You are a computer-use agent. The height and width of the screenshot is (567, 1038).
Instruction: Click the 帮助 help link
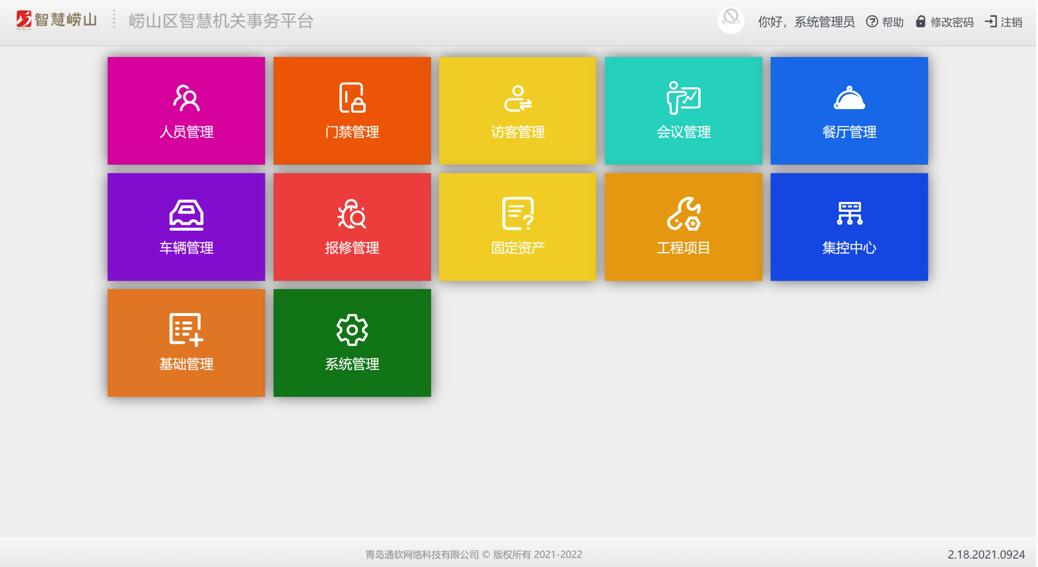point(885,22)
